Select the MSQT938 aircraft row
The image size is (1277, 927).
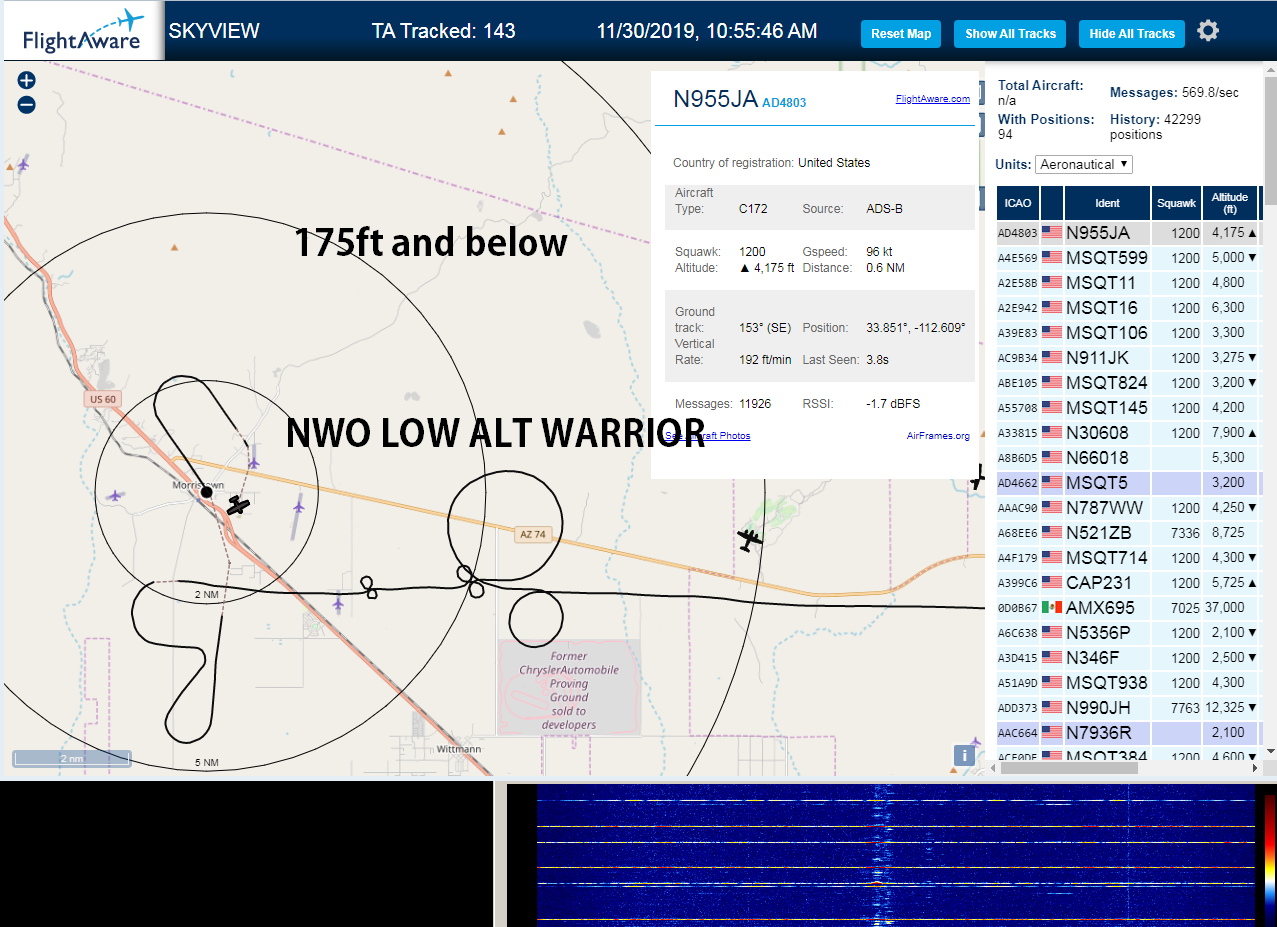point(1128,683)
